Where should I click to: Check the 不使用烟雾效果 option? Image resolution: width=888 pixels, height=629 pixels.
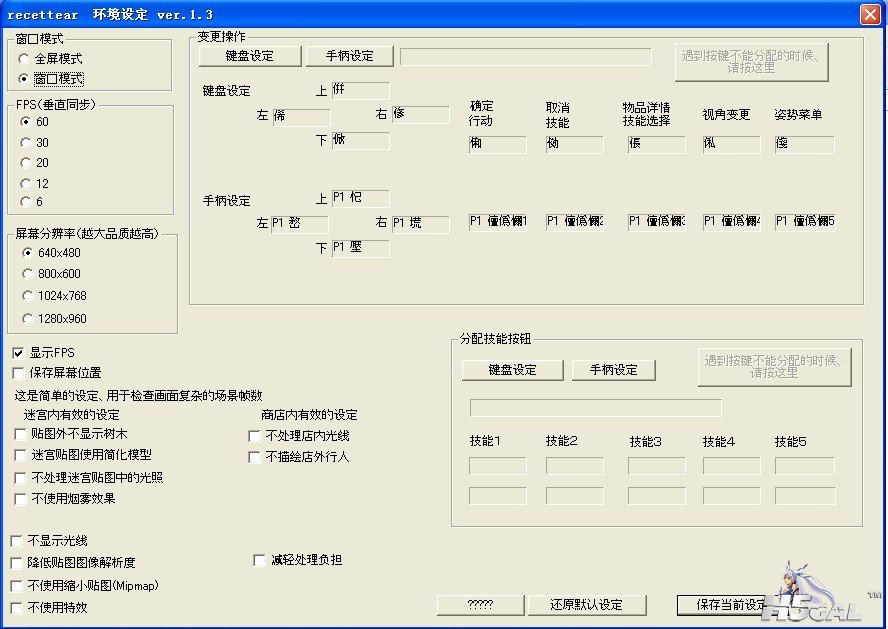point(21,498)
